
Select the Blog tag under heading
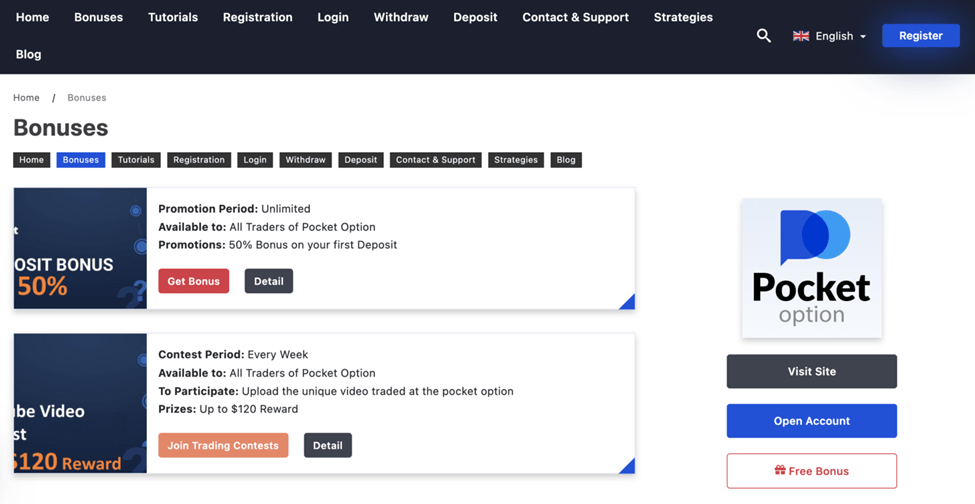[566, 160]
